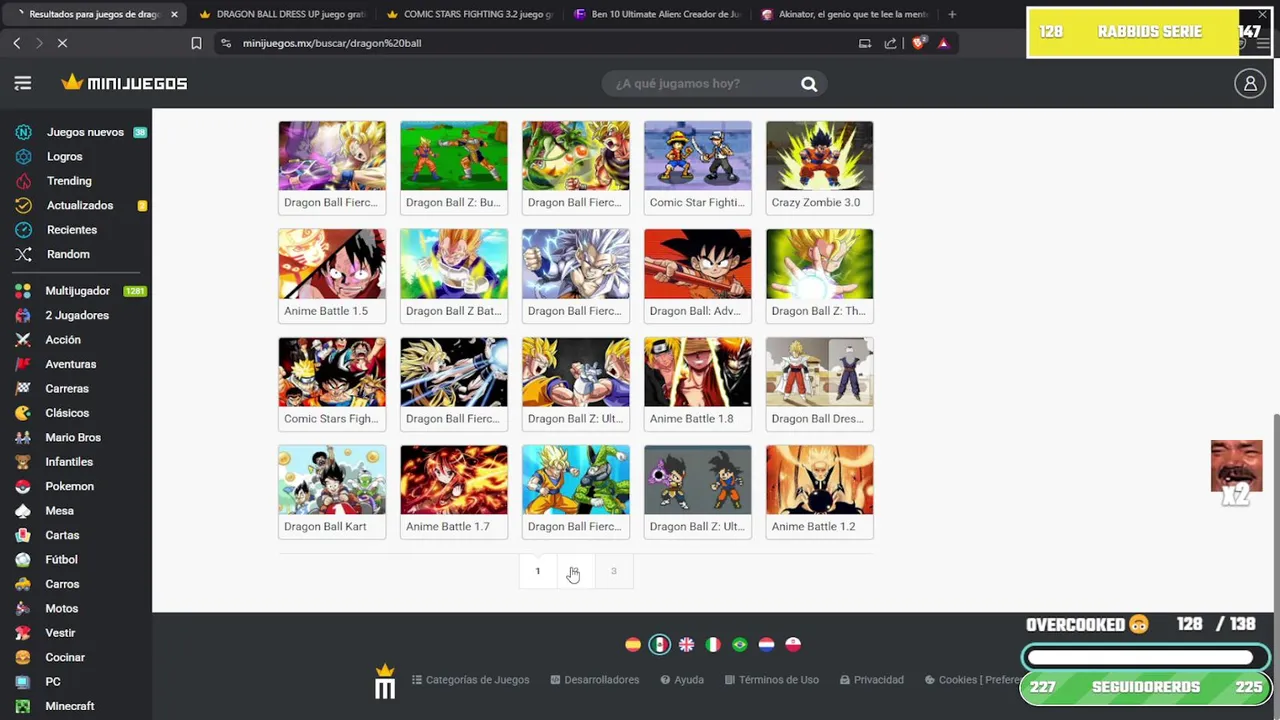1280x720 pixels.
Task: Click the Minijuegos footer crown logo
Action: click(x=385, y=682)
